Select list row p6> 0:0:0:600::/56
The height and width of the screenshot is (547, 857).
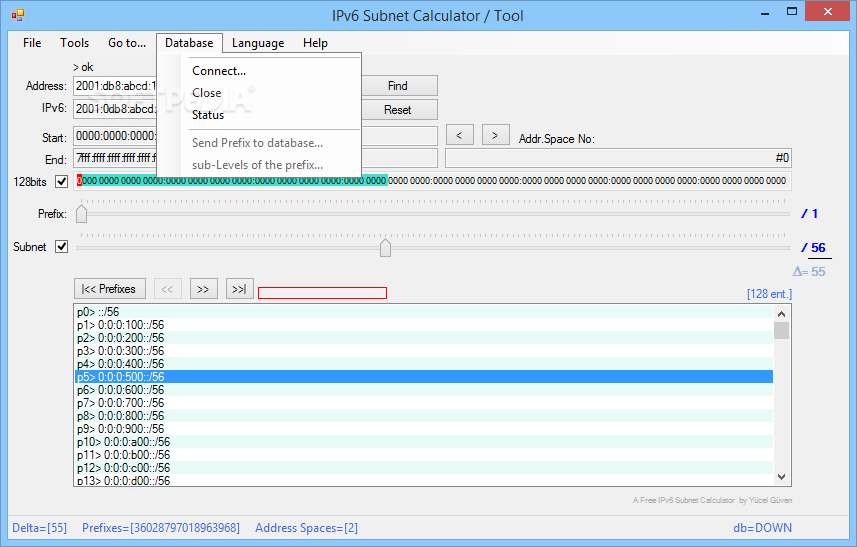tap(424, 390)
